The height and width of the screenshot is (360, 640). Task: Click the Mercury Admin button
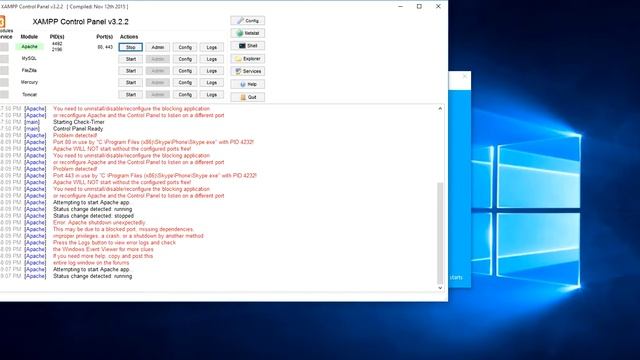pyautogui.click(x=158, y=83)
